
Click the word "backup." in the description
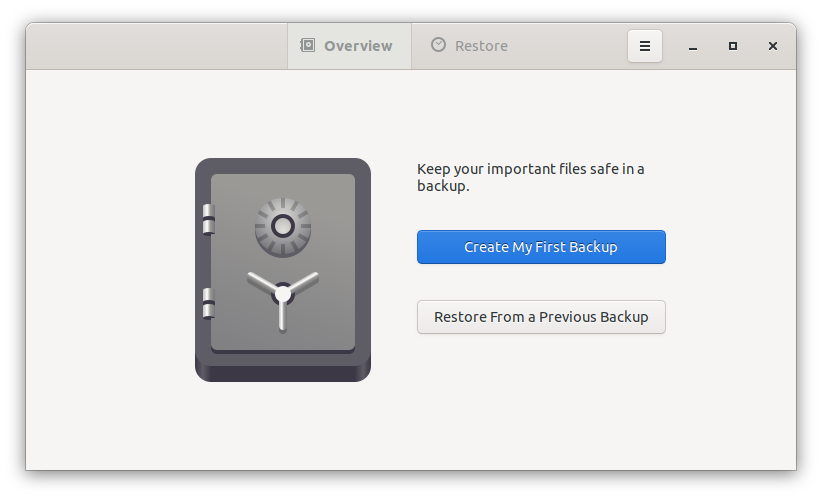click(443, 186)
